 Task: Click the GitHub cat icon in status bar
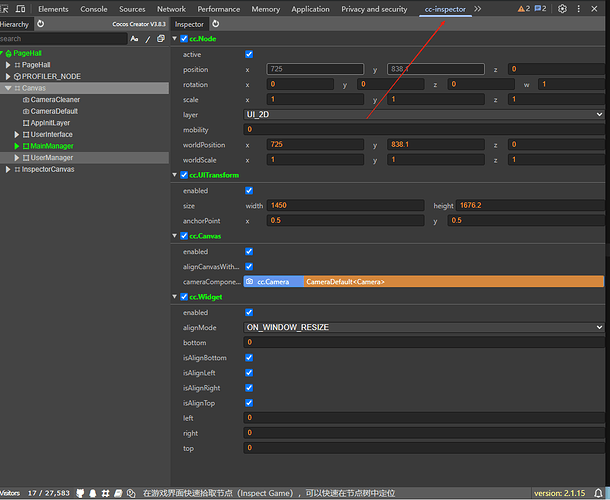80,493
